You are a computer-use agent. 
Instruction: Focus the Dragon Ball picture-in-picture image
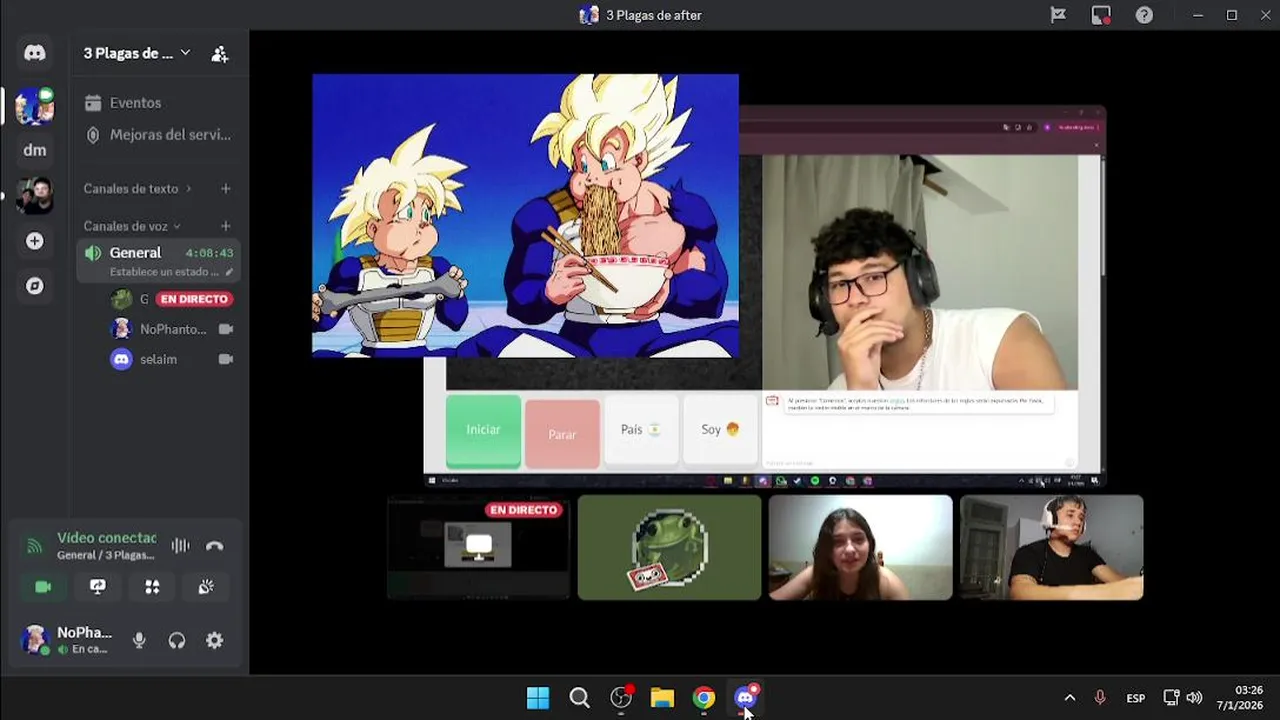coord(525,215)
